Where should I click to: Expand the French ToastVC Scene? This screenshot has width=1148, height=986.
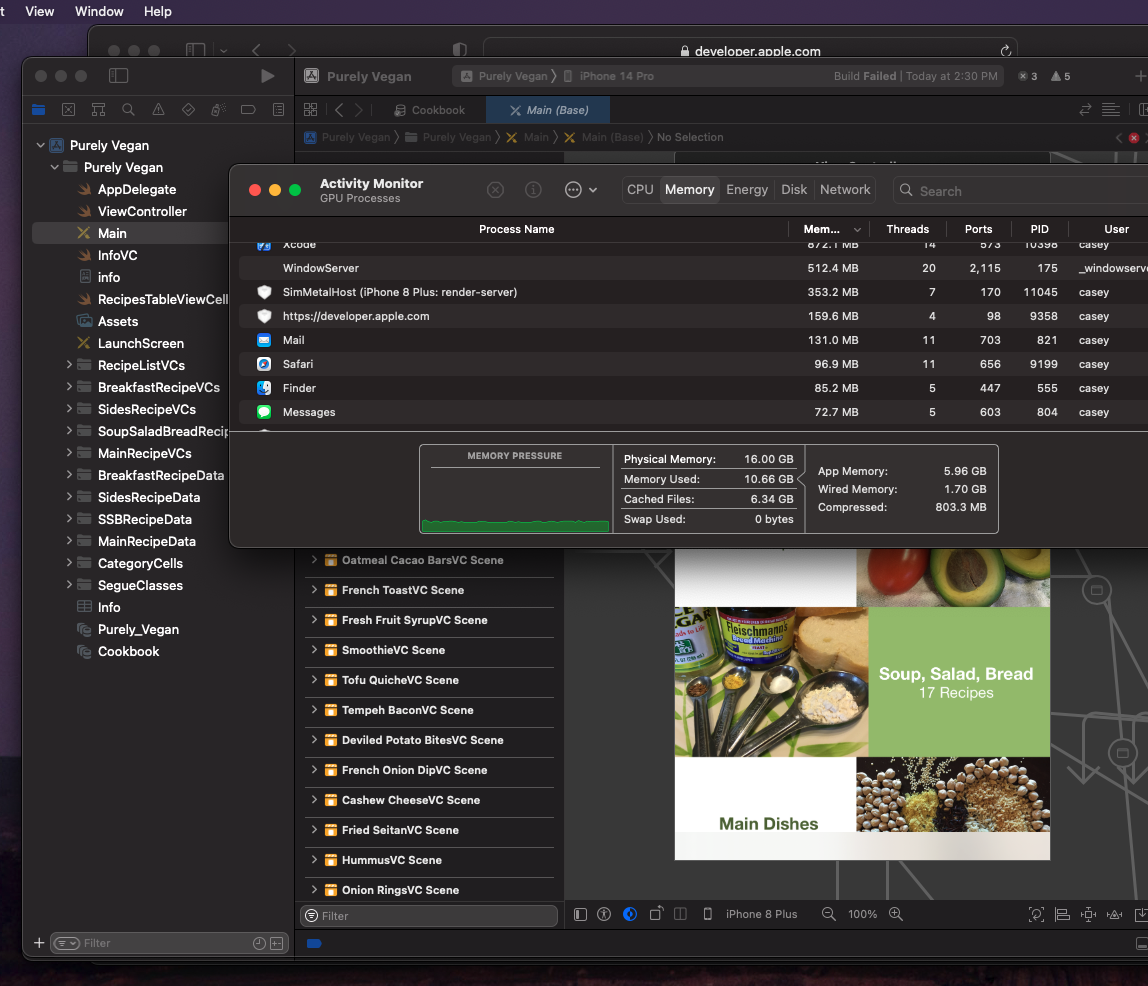click(x=314, y=590)
